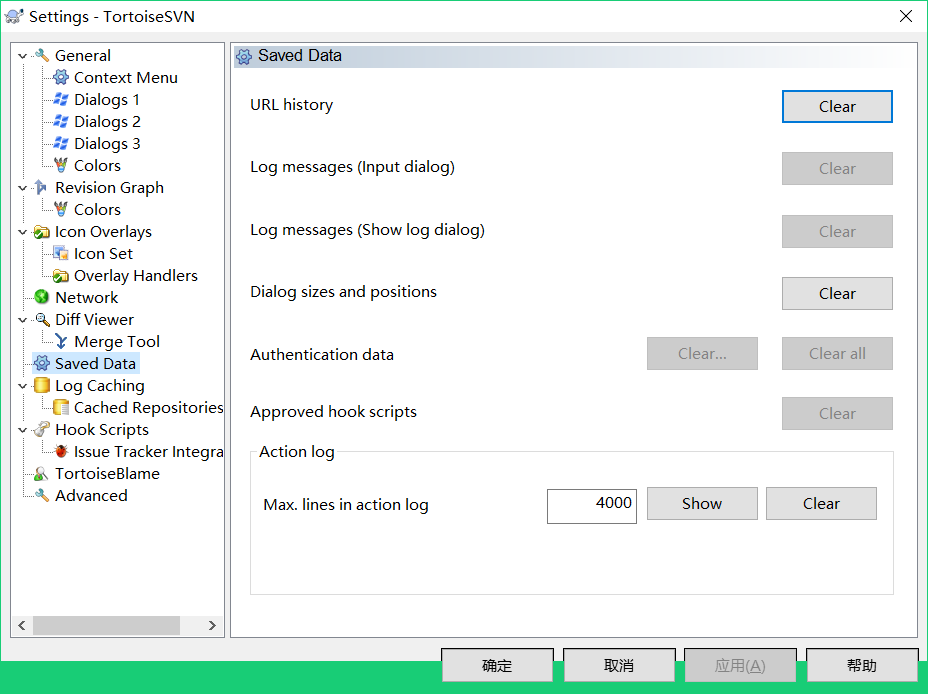Viewport: 928px width, 694px height.
Task: Click the tree scrollbar right arrow
Action: tap(212, 625)
